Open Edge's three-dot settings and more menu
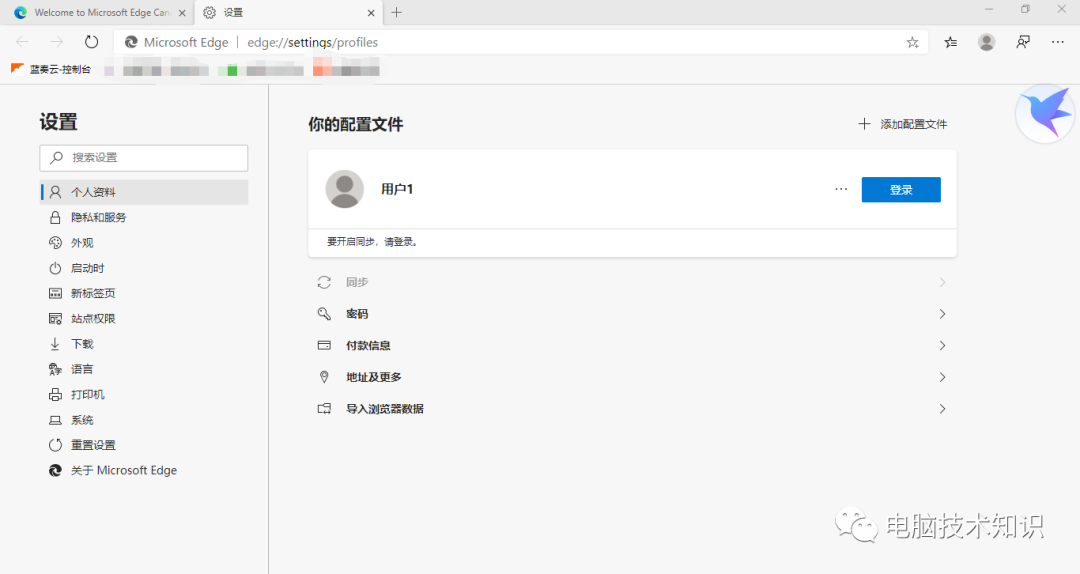 coord(1058,43)
